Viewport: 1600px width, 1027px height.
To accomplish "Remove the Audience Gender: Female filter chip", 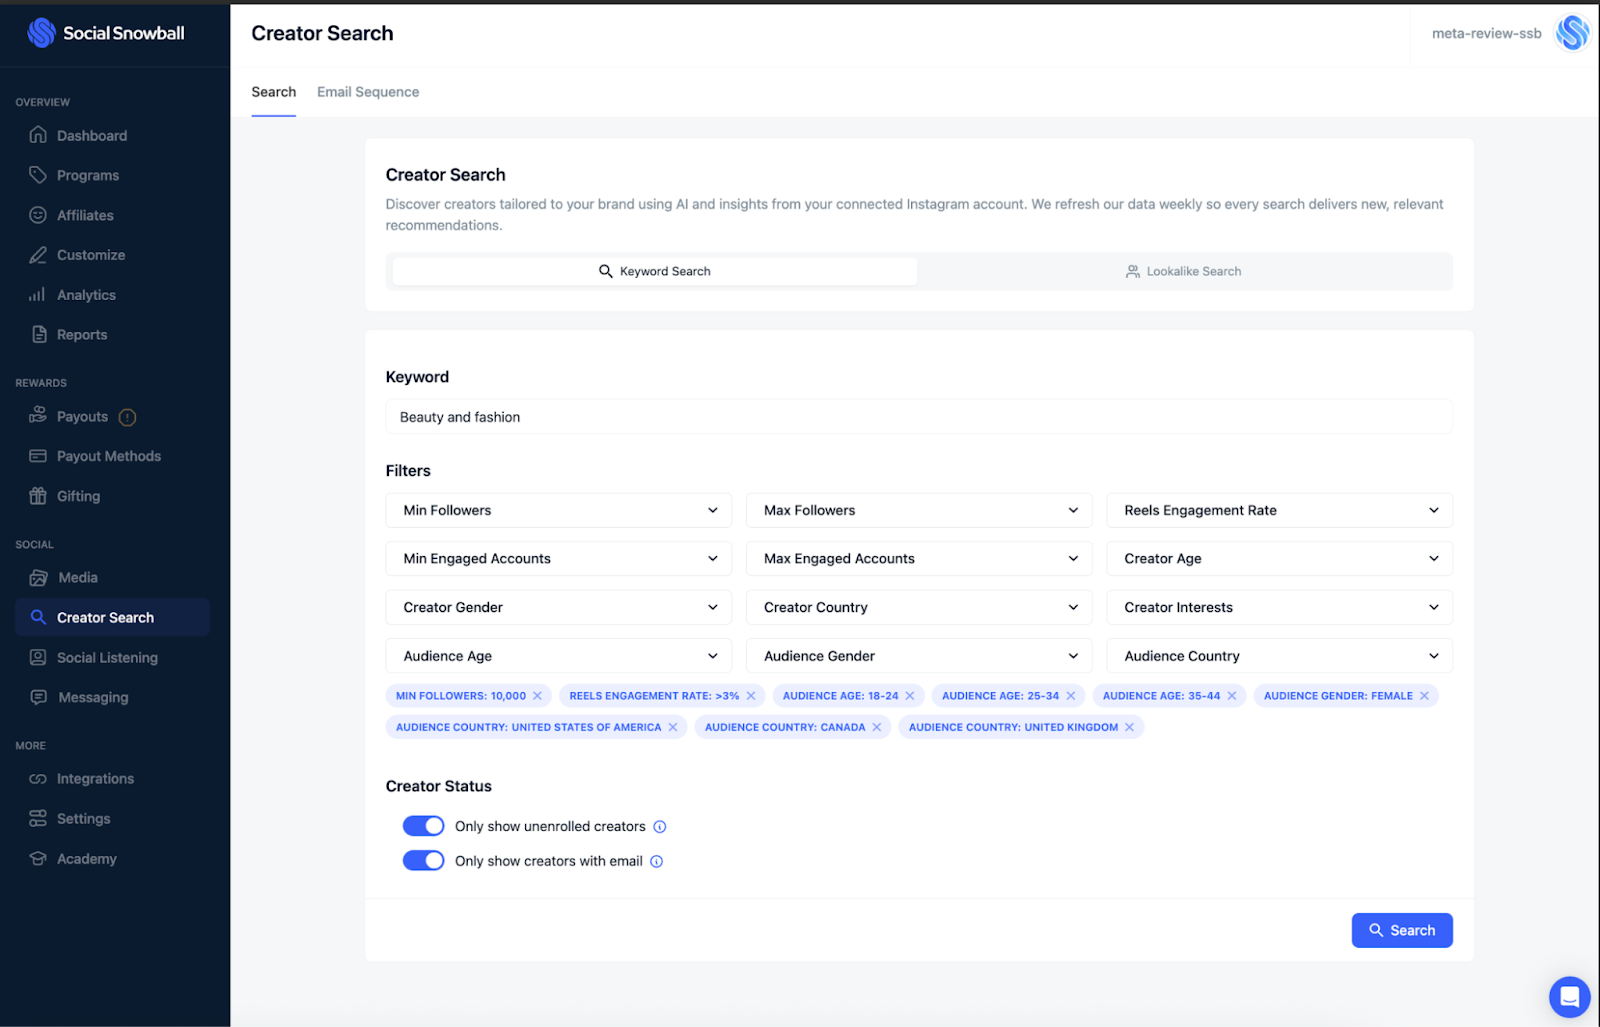I will 1424,695.
